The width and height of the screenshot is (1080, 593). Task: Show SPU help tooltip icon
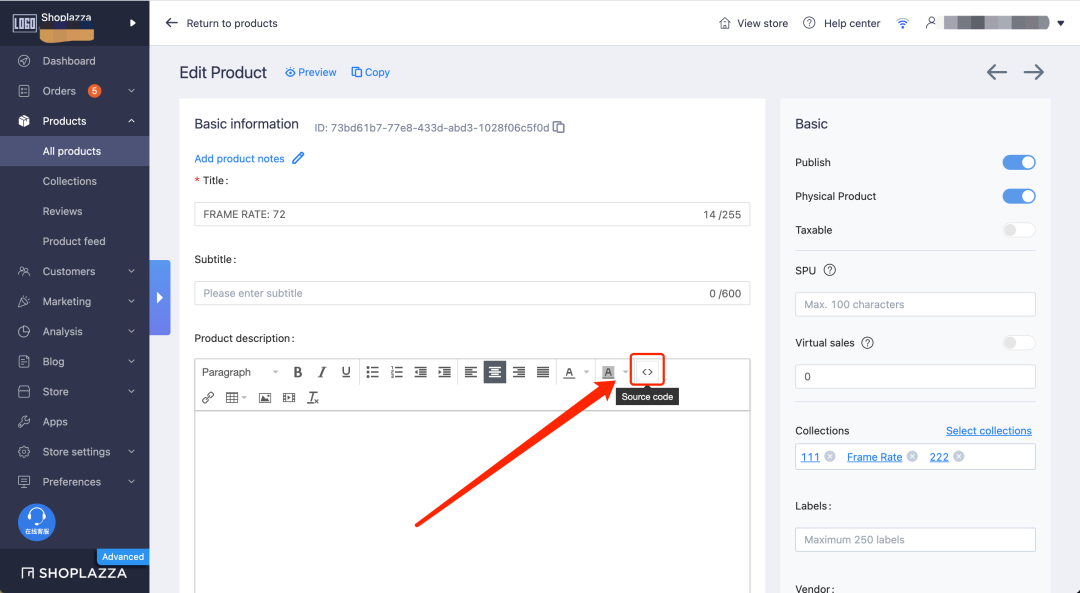830,270
